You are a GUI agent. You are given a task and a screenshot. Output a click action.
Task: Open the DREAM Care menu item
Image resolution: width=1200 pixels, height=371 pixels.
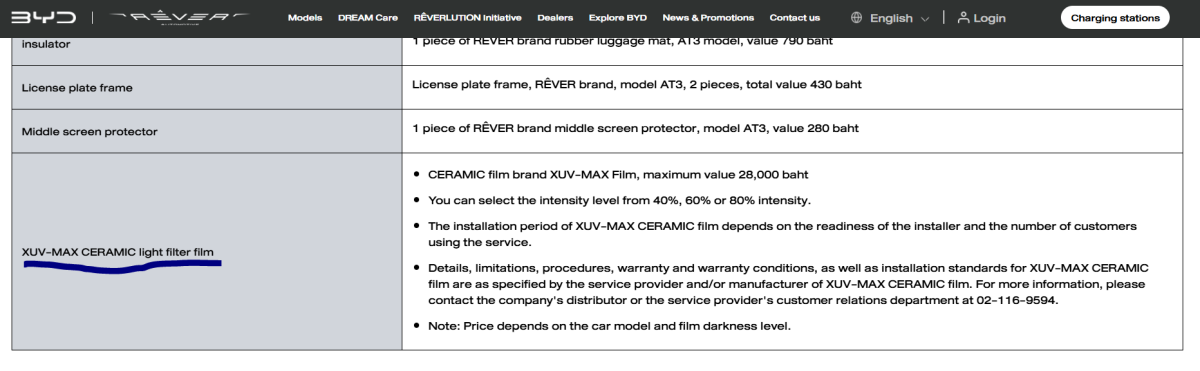pos(368,18)
